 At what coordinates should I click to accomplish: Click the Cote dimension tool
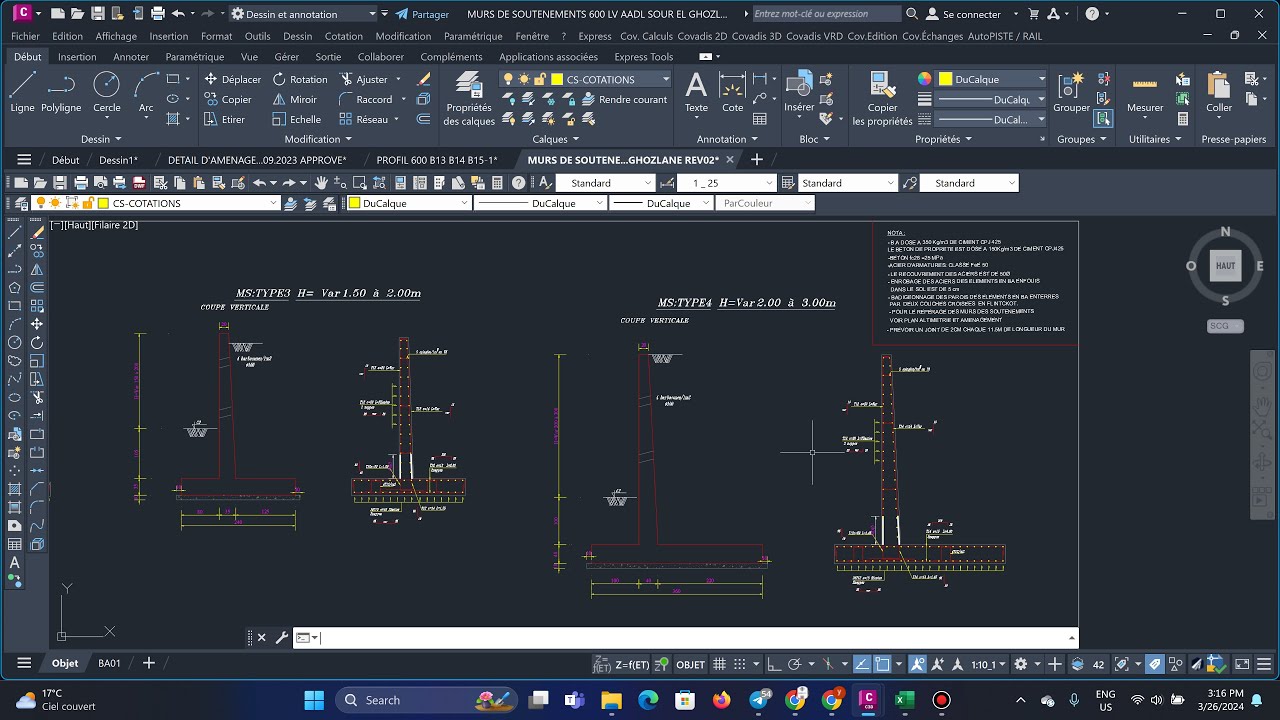tap(733, 93)
